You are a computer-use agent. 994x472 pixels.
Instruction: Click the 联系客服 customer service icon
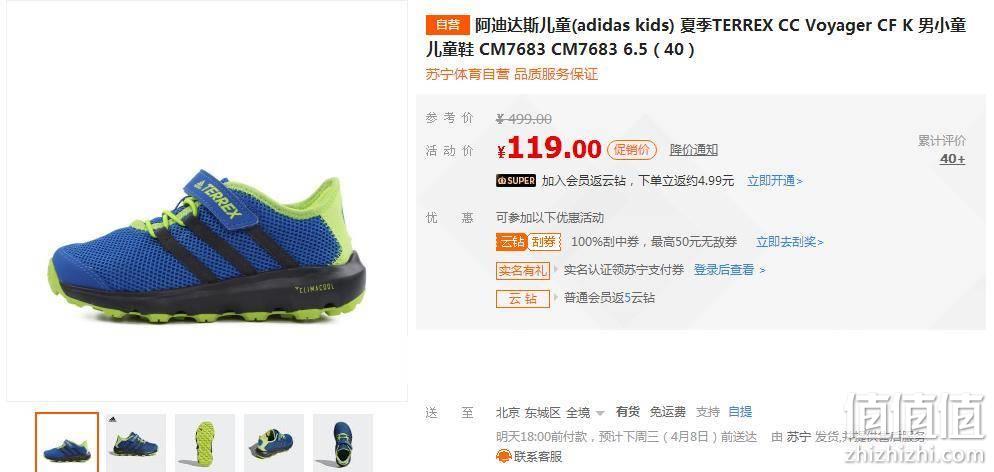point(503,456)
